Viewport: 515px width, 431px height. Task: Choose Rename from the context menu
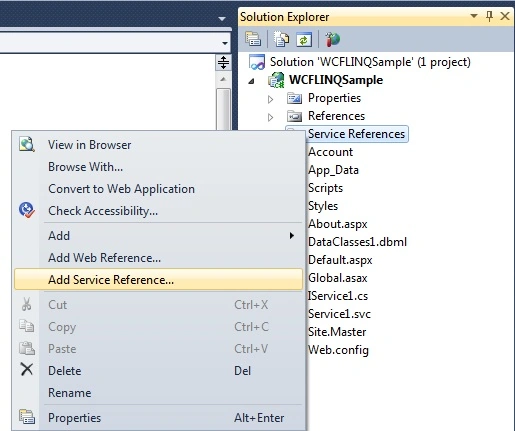tap(158, 393)
